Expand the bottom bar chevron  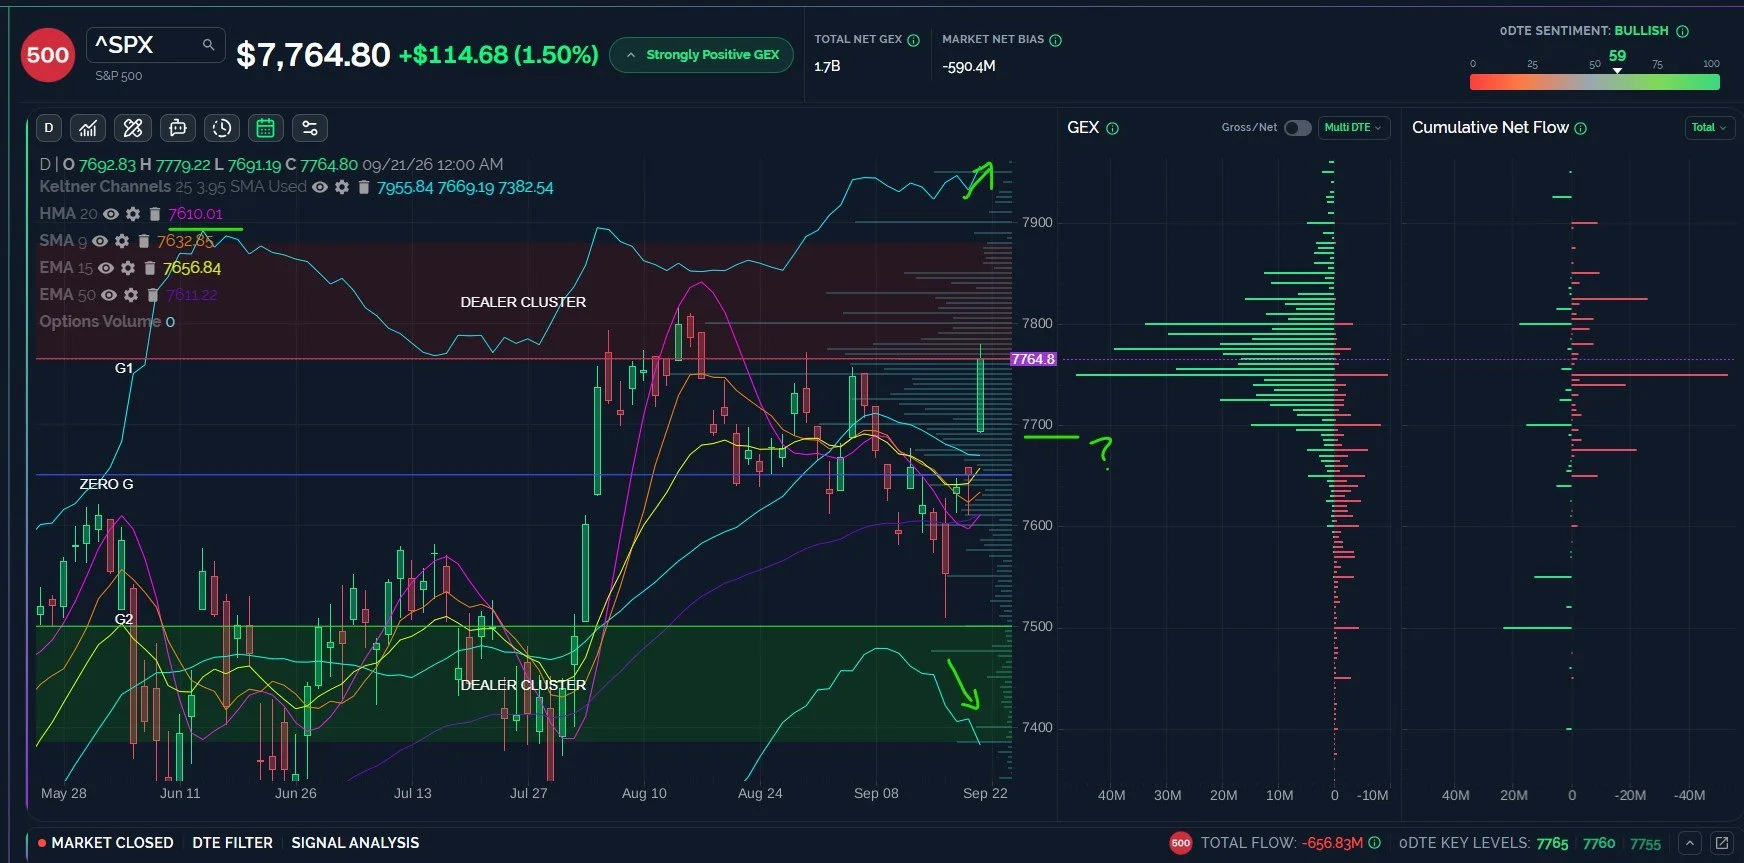pyautogui.click(x=1689, y=843)
